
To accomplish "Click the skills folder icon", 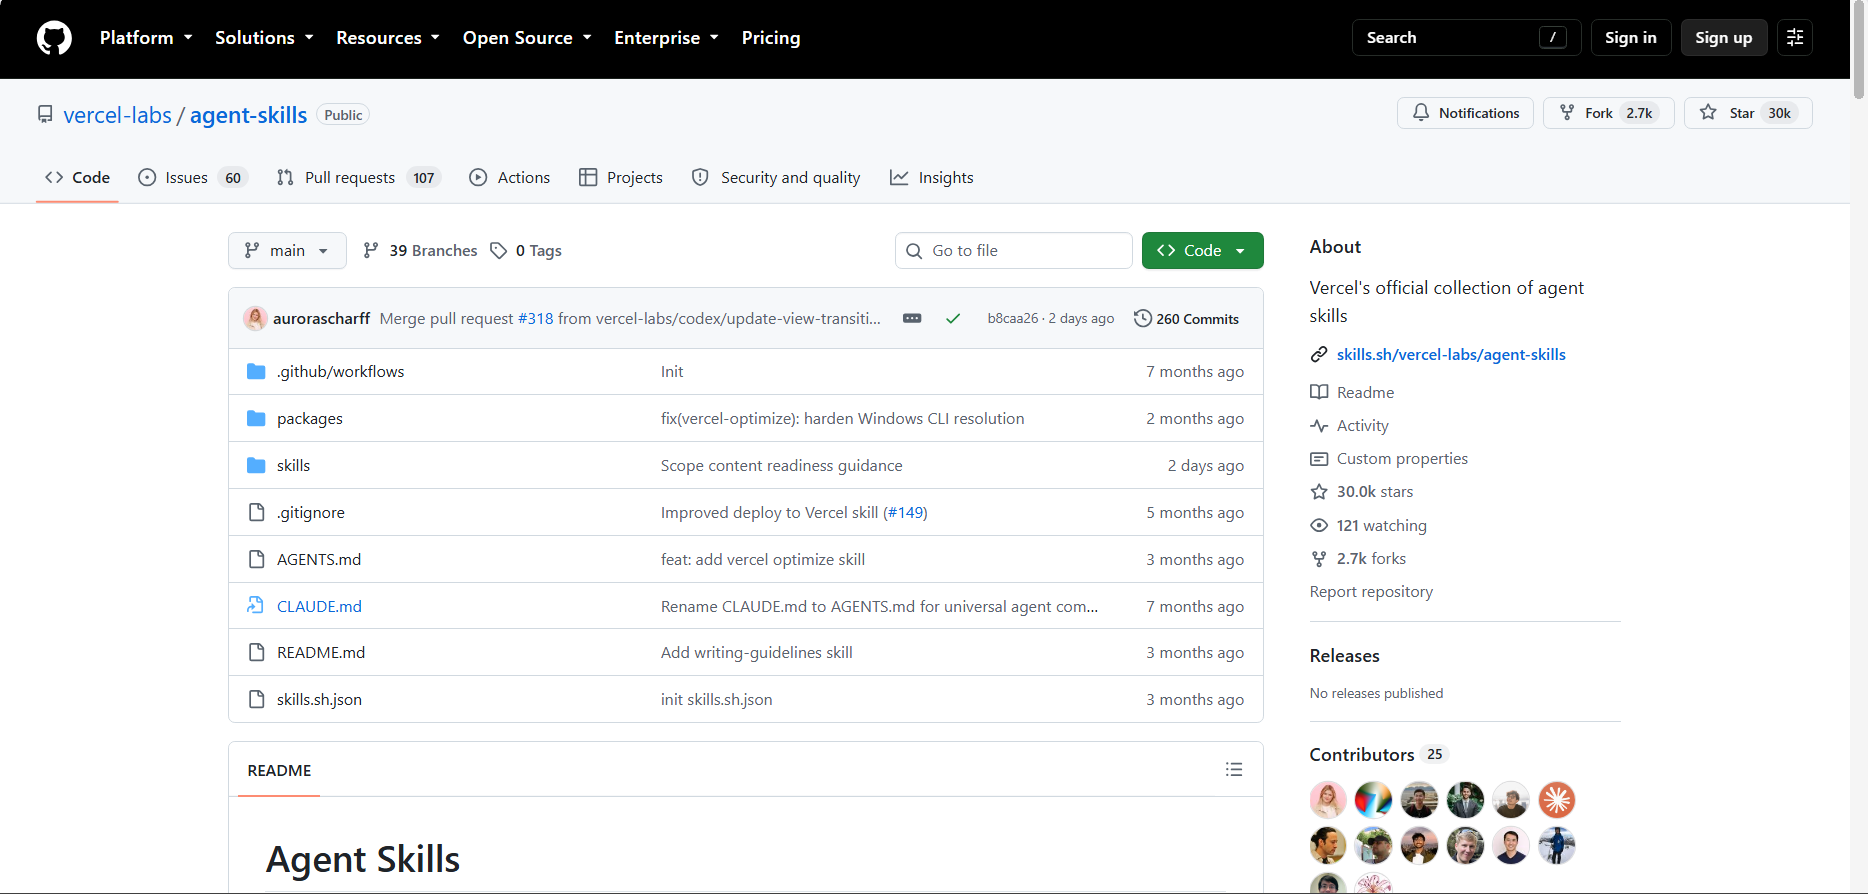I will click(x=256, y=466).
